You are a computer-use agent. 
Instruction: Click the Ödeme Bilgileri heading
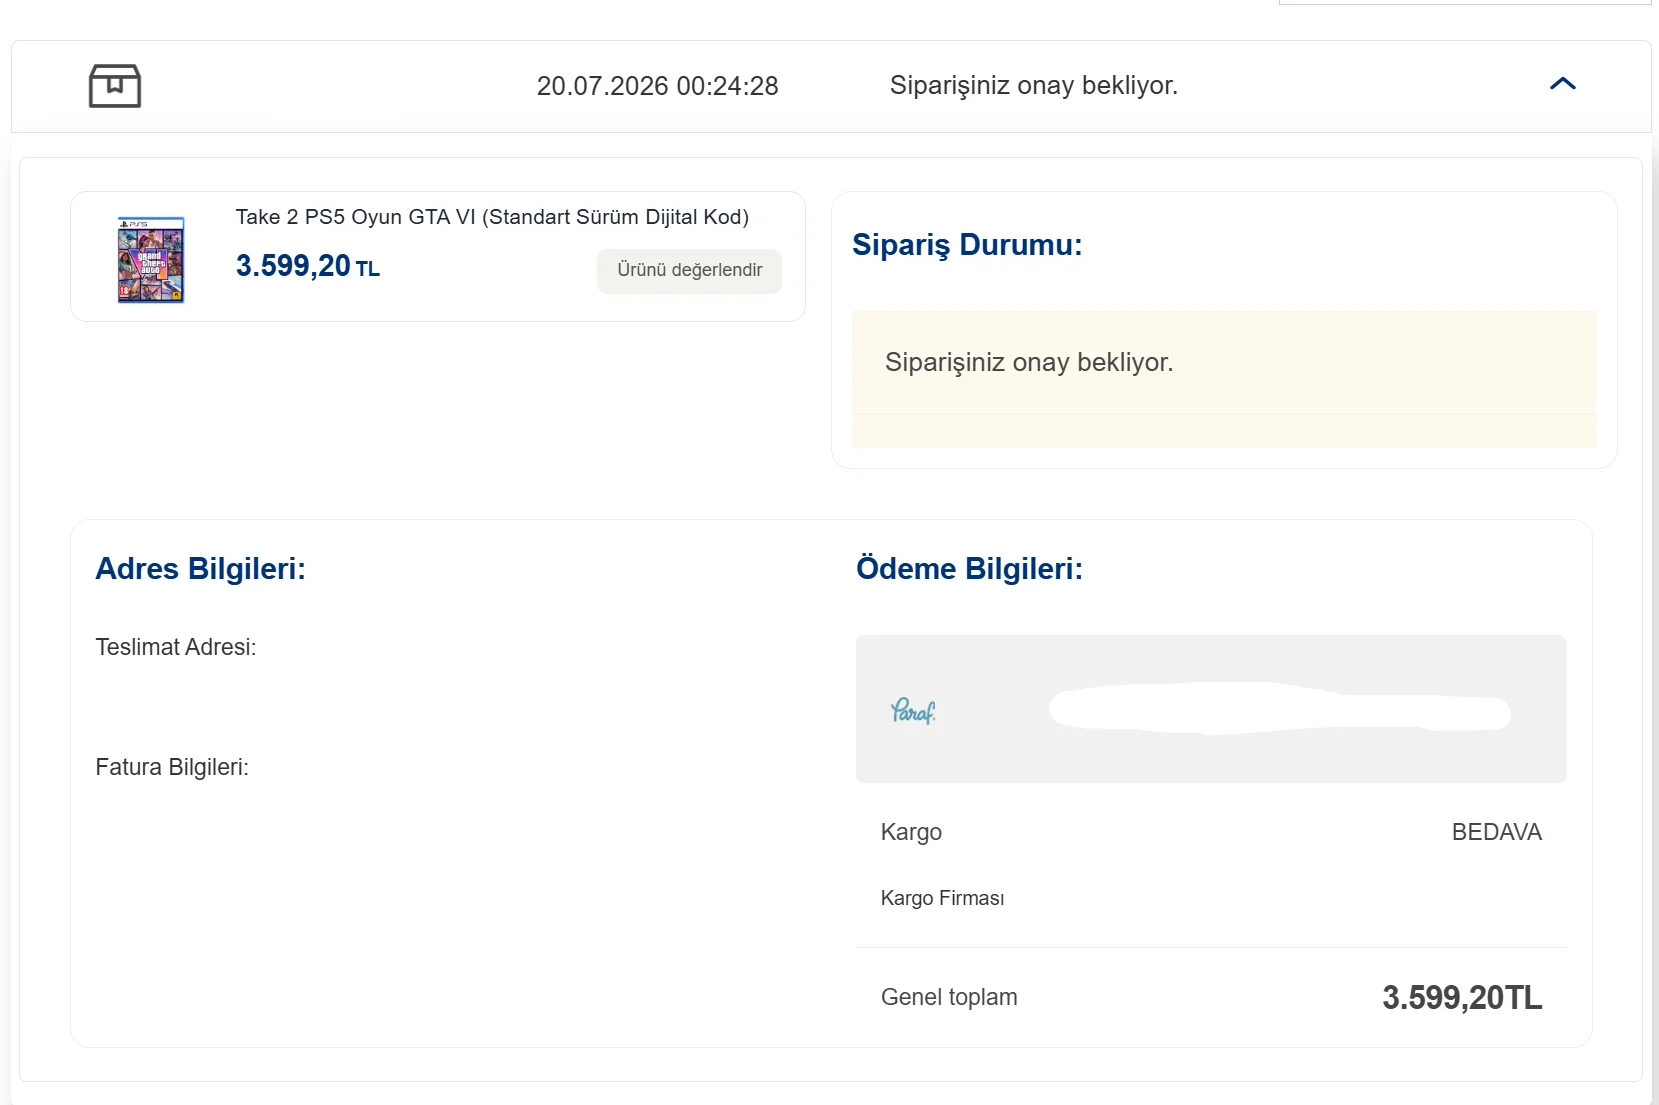pyautogui.click(x=969, y=569)
